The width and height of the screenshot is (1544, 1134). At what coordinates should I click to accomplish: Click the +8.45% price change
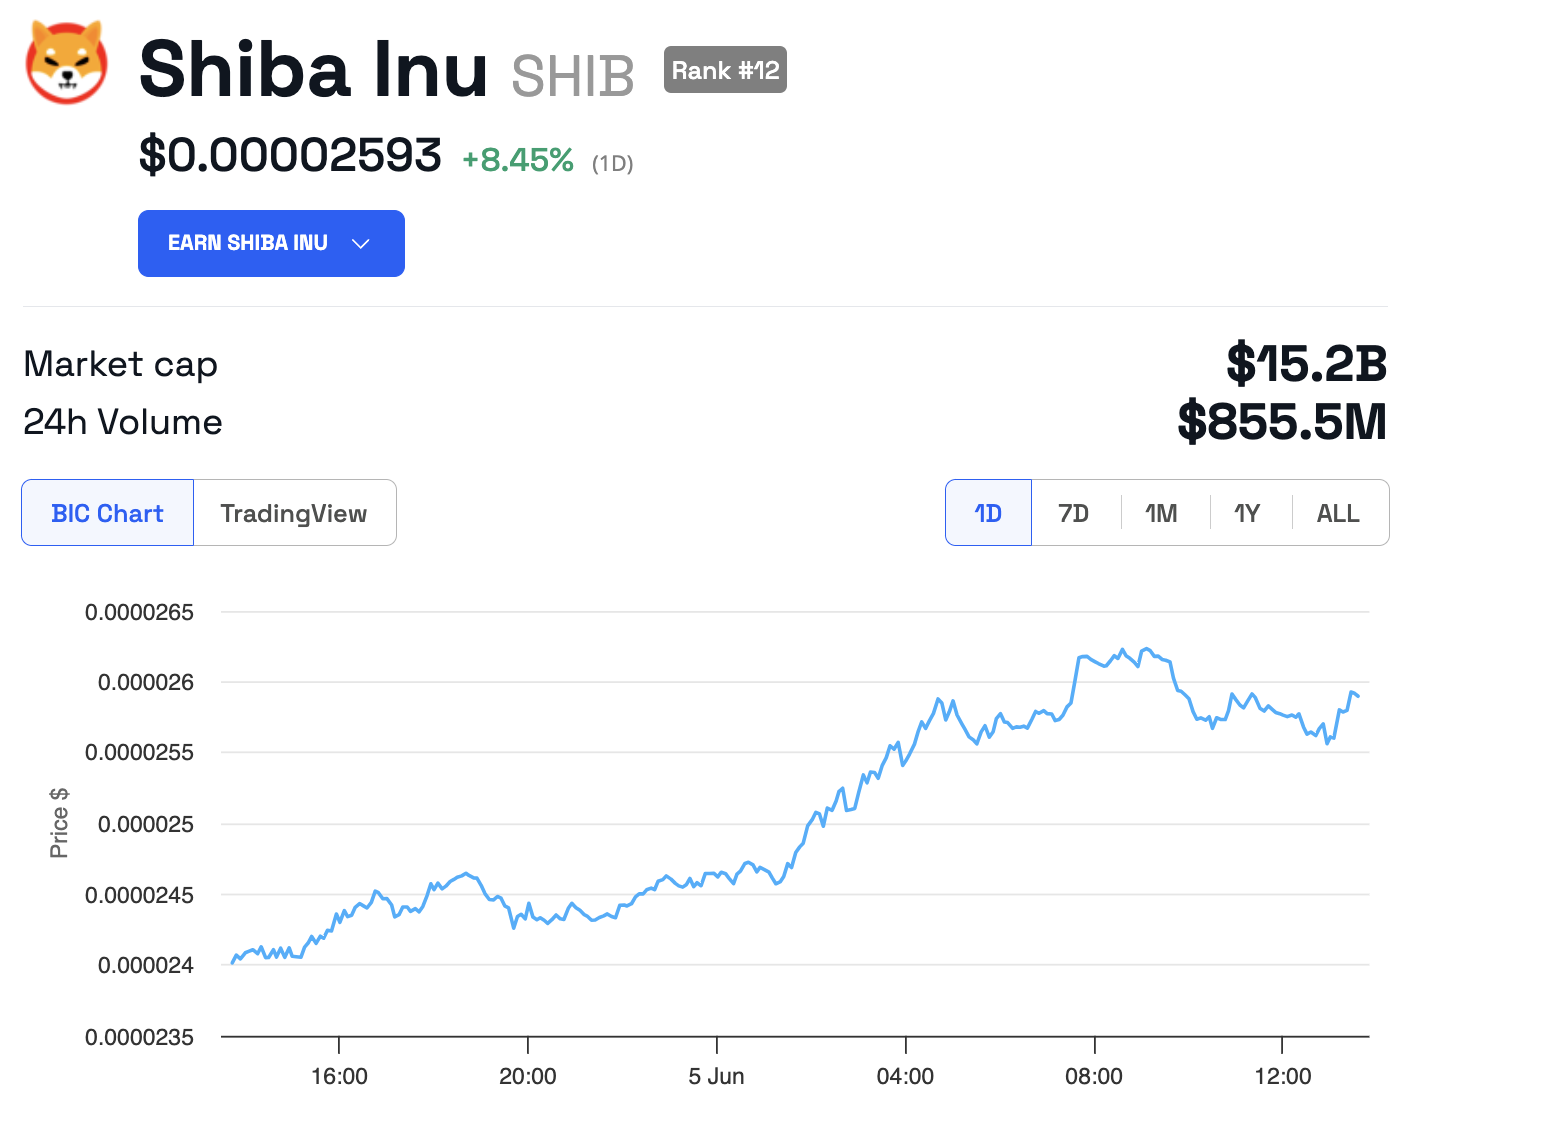tap(517, 160)
